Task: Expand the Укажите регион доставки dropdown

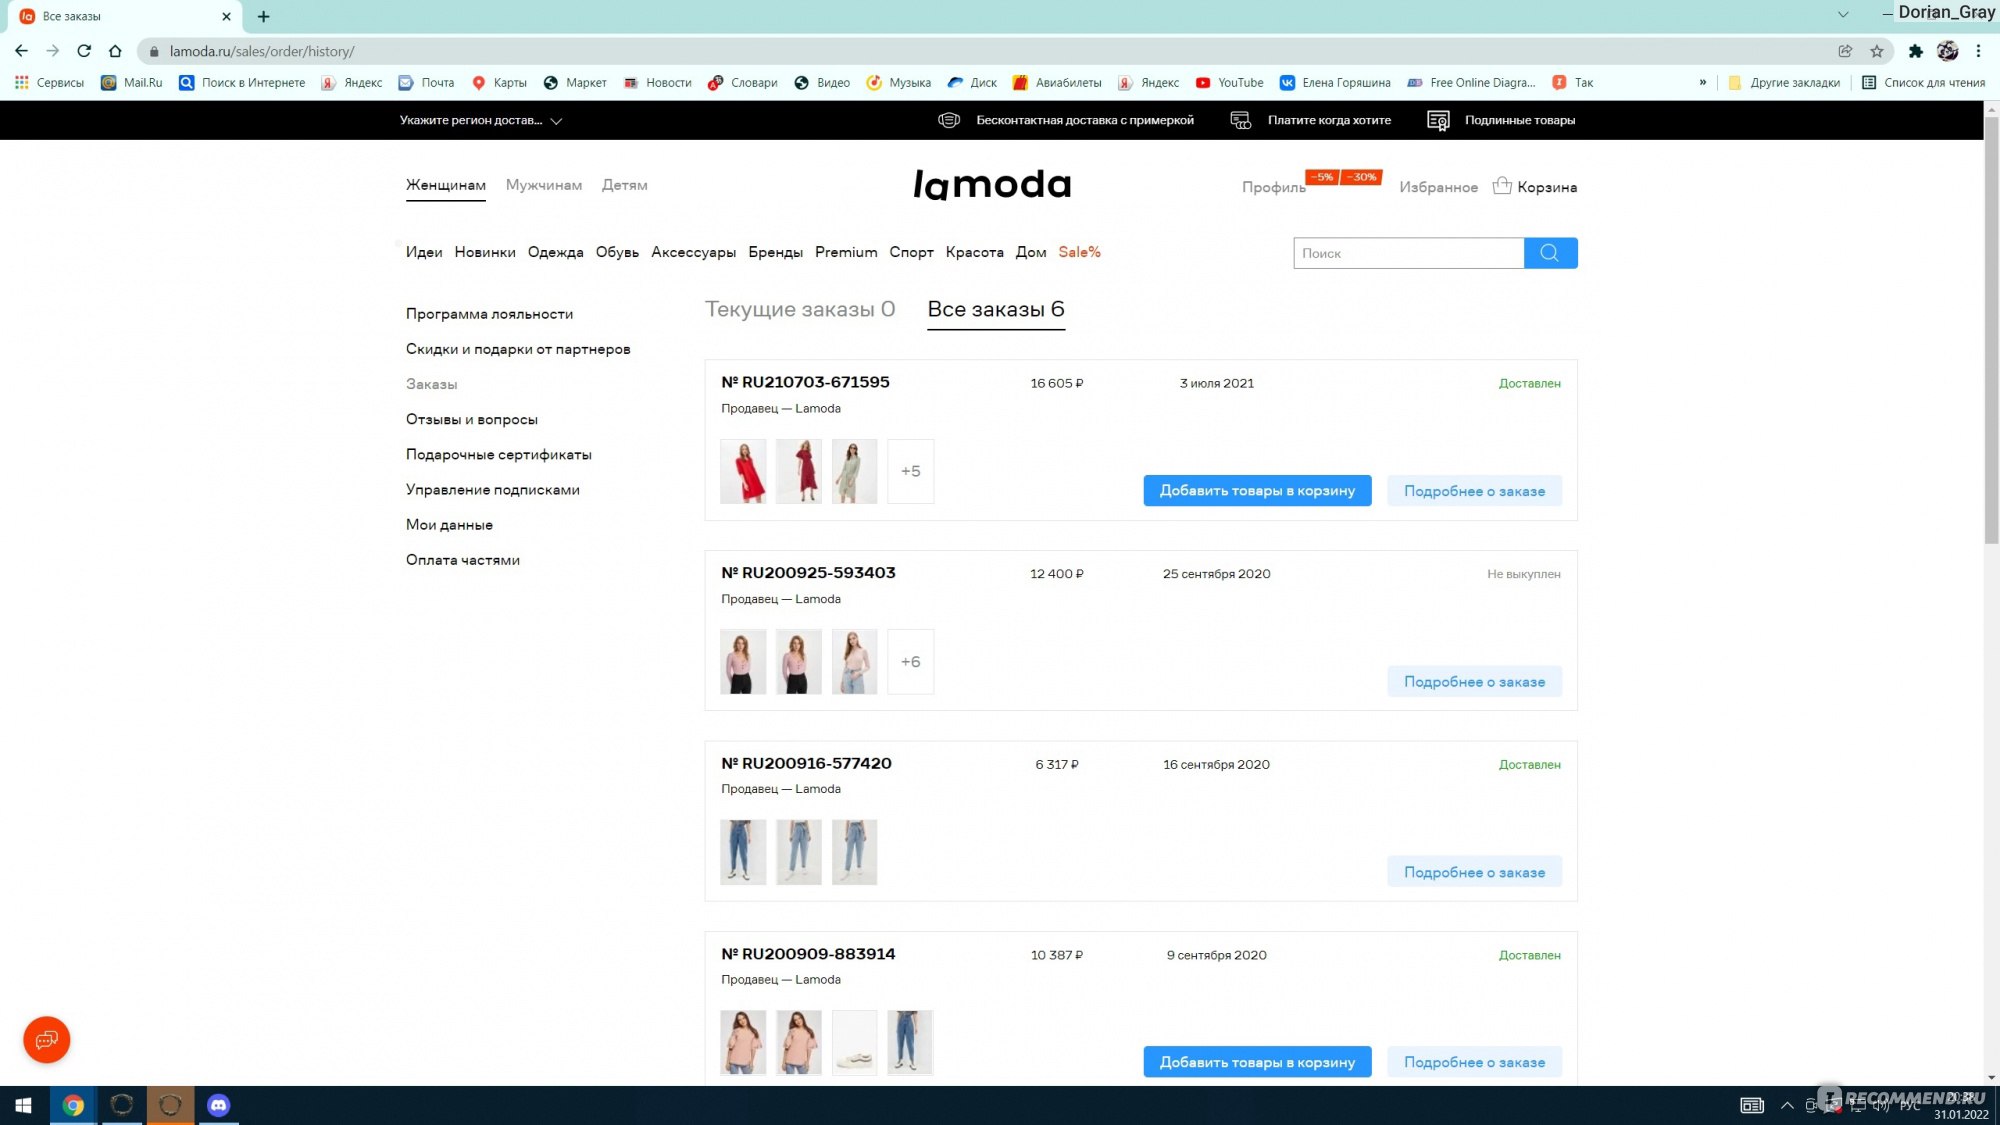Action: pos(481,120)
